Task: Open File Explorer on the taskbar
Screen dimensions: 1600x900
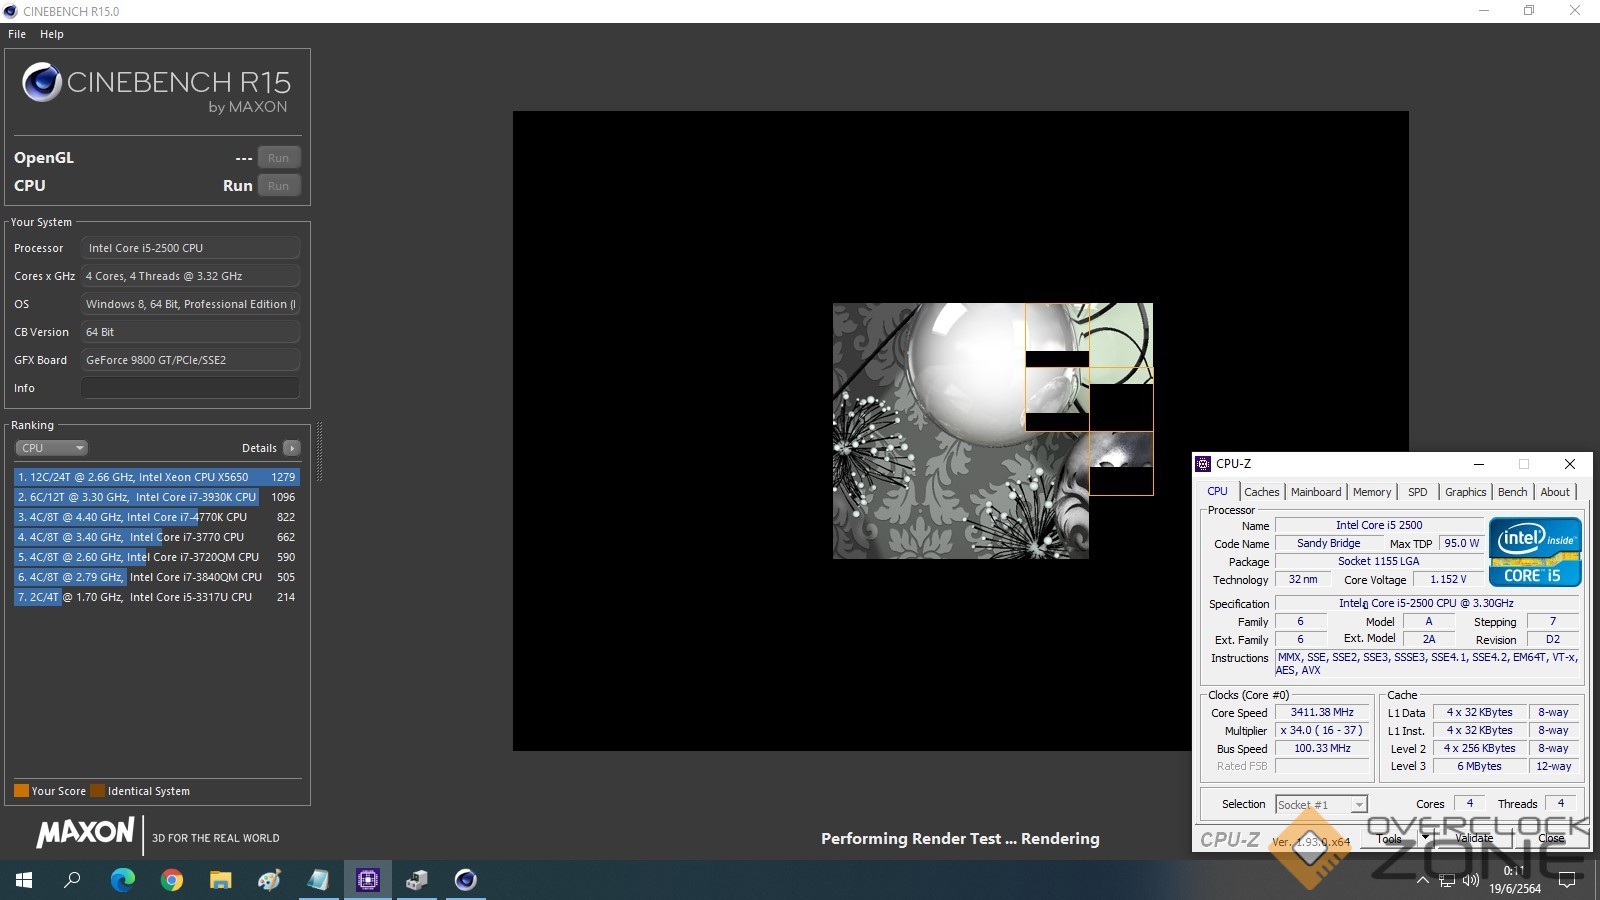Action: 221,880
